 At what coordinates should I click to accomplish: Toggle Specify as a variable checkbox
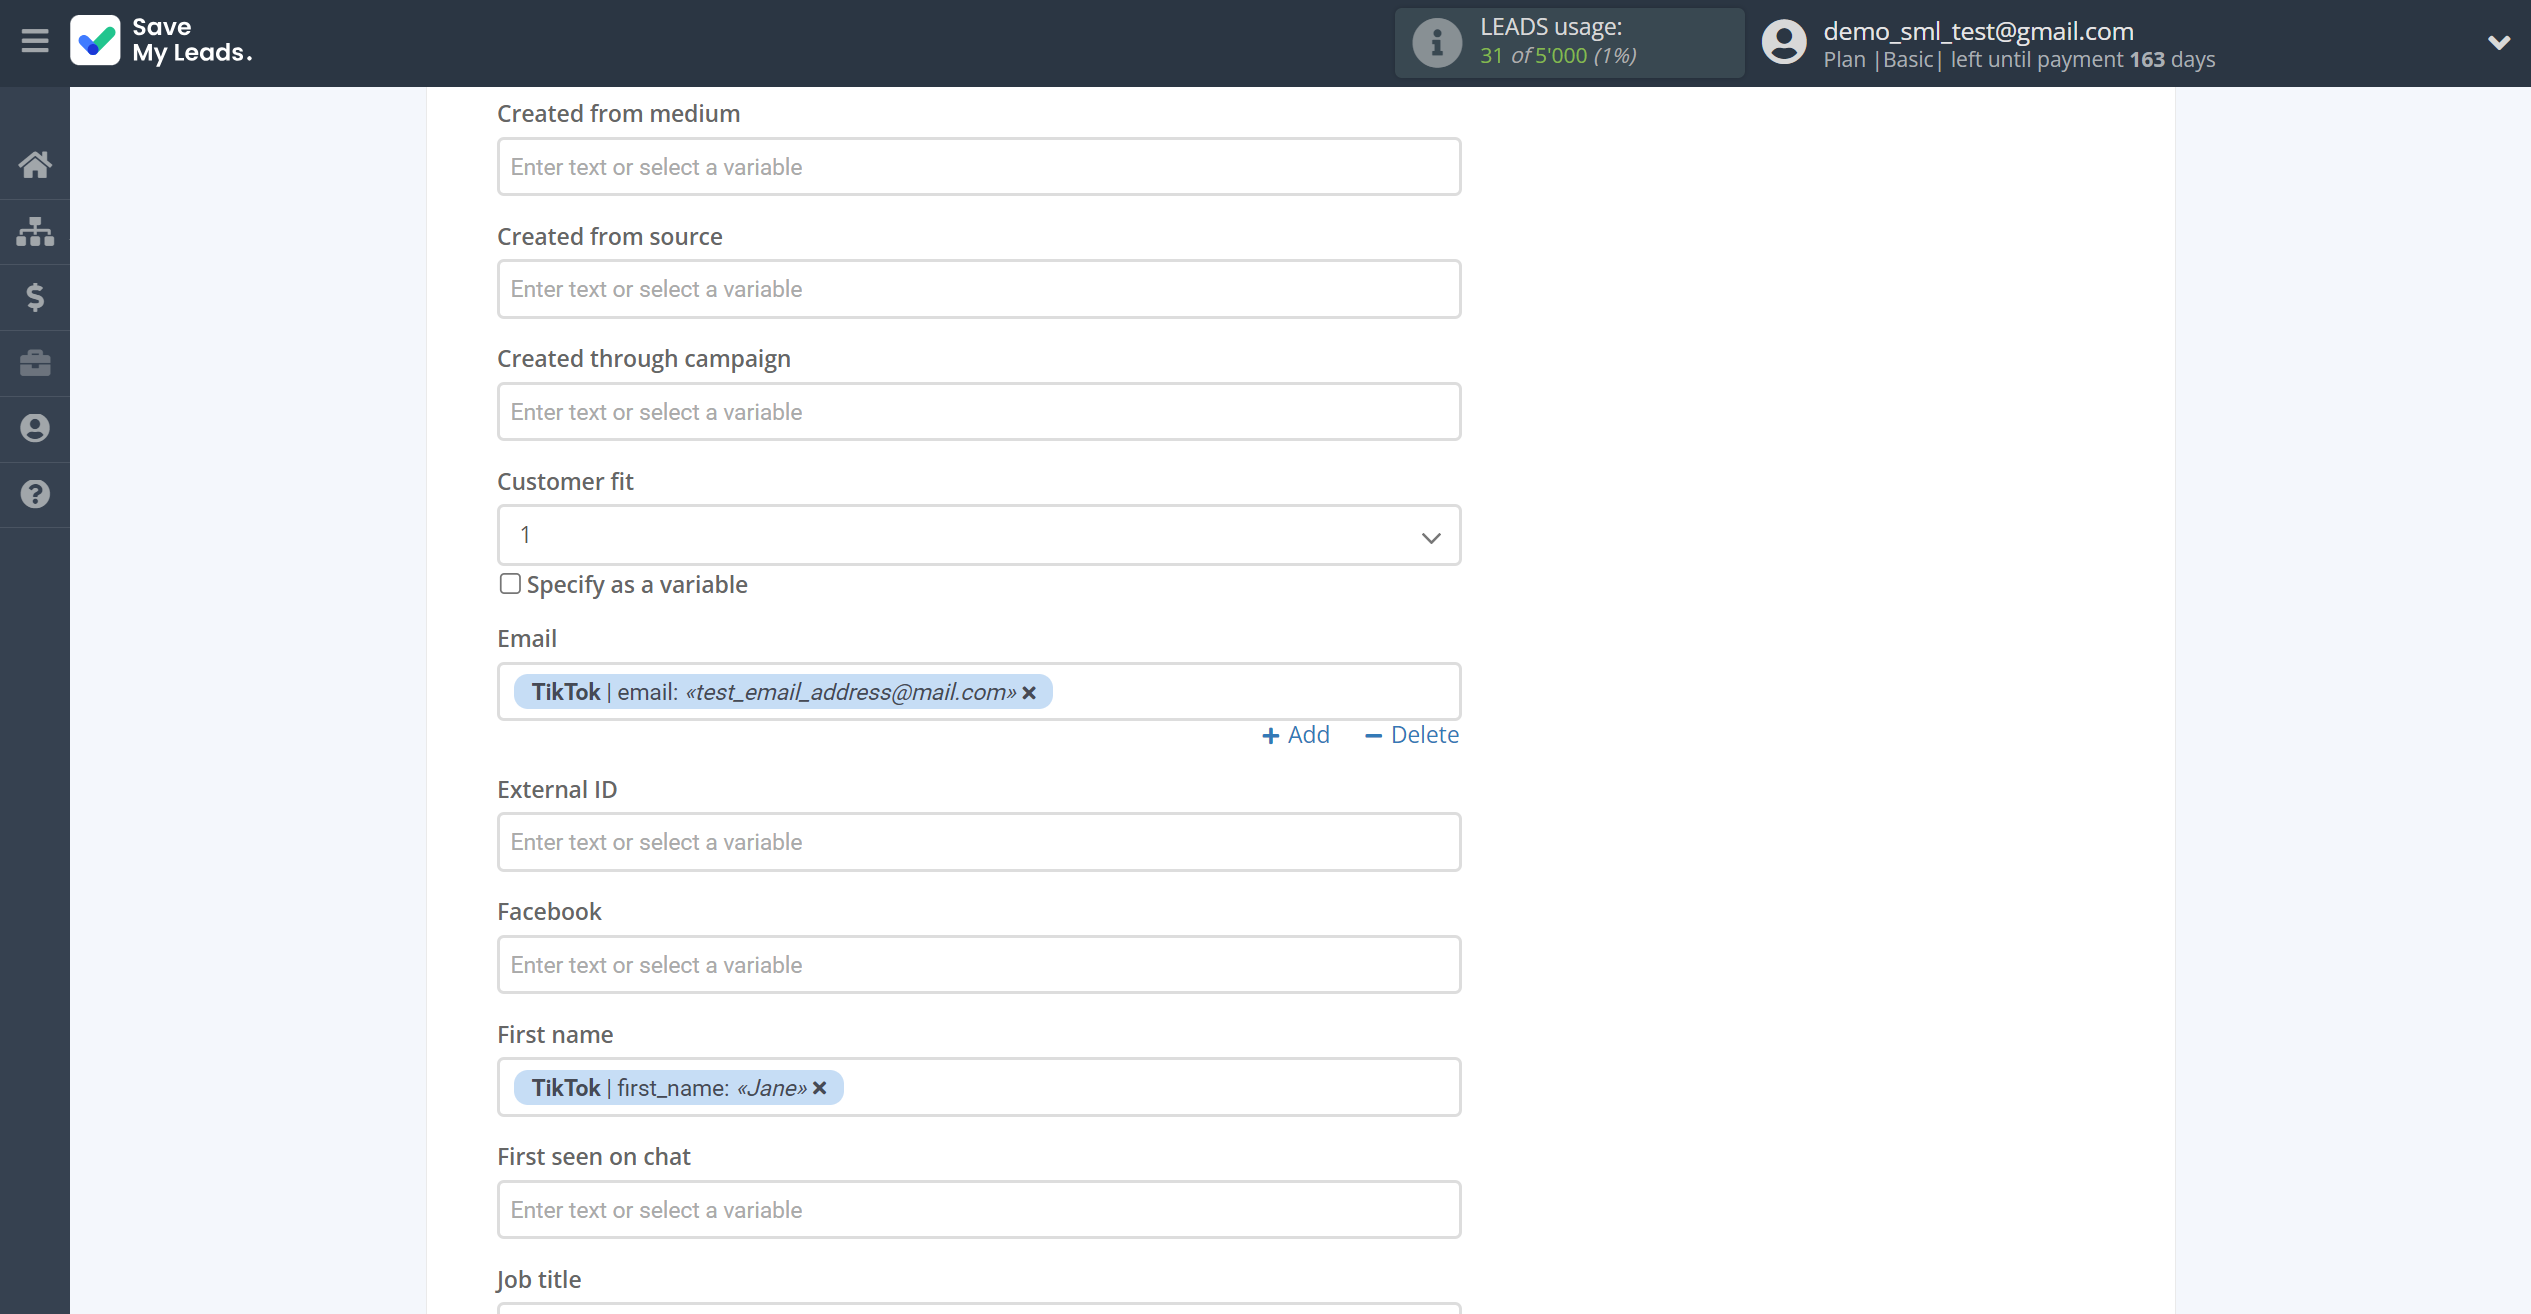click(x=510, y=584)
